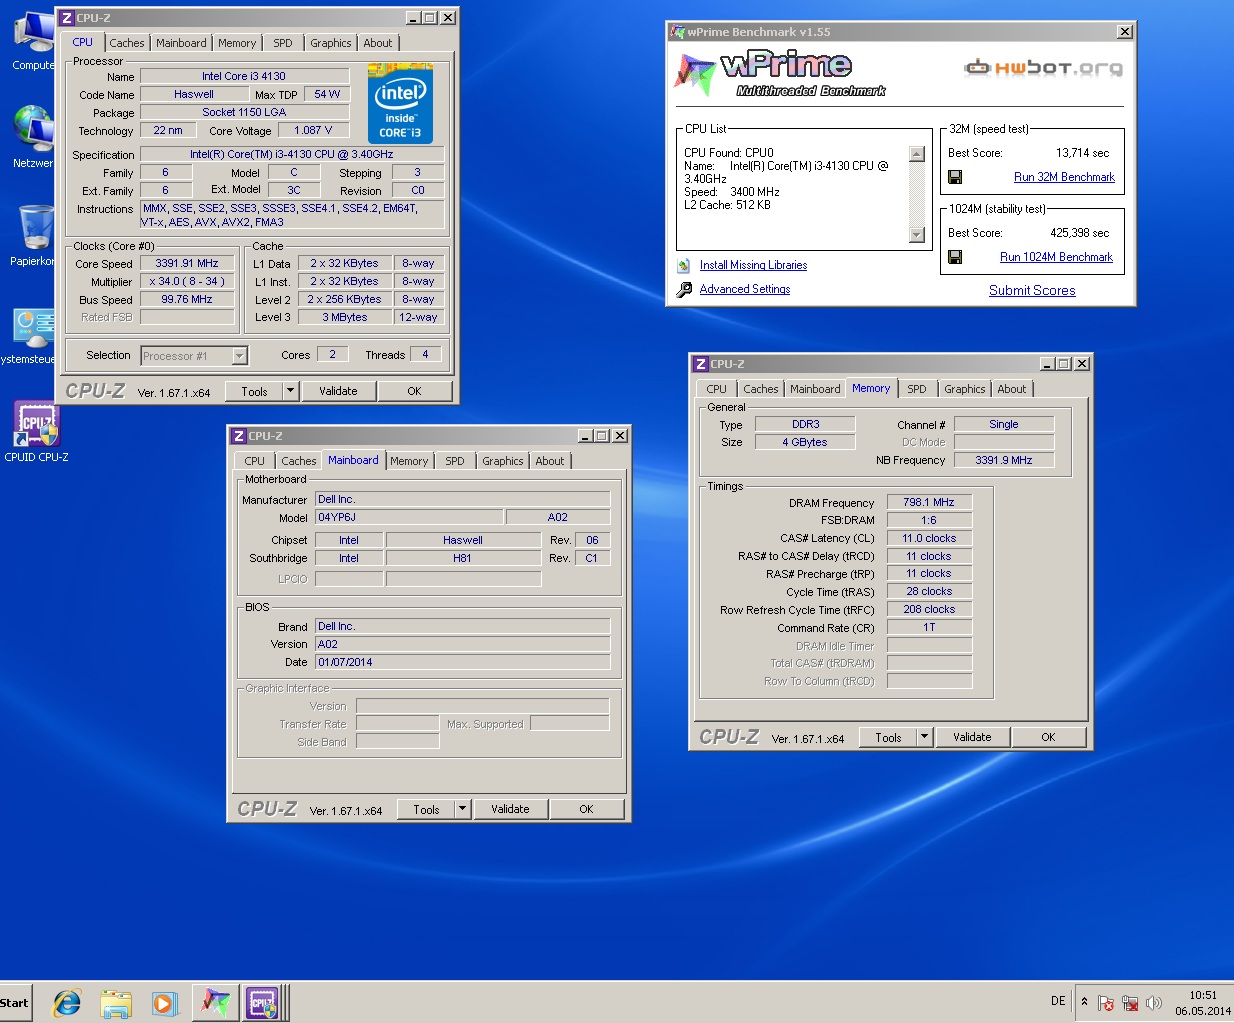Open the Advanced Settings link

click(745, 289)
